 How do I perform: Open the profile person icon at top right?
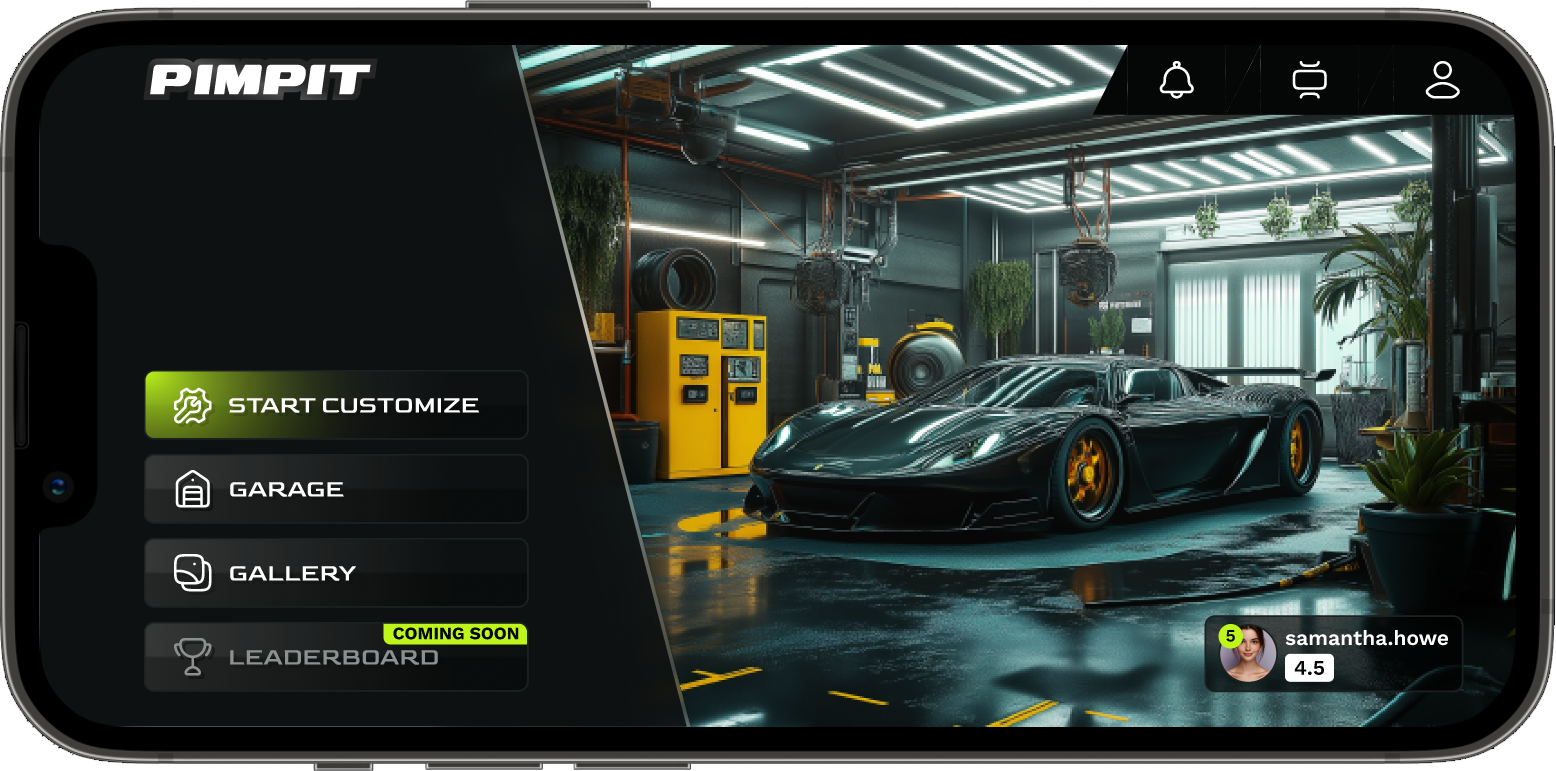[1442, 80]
